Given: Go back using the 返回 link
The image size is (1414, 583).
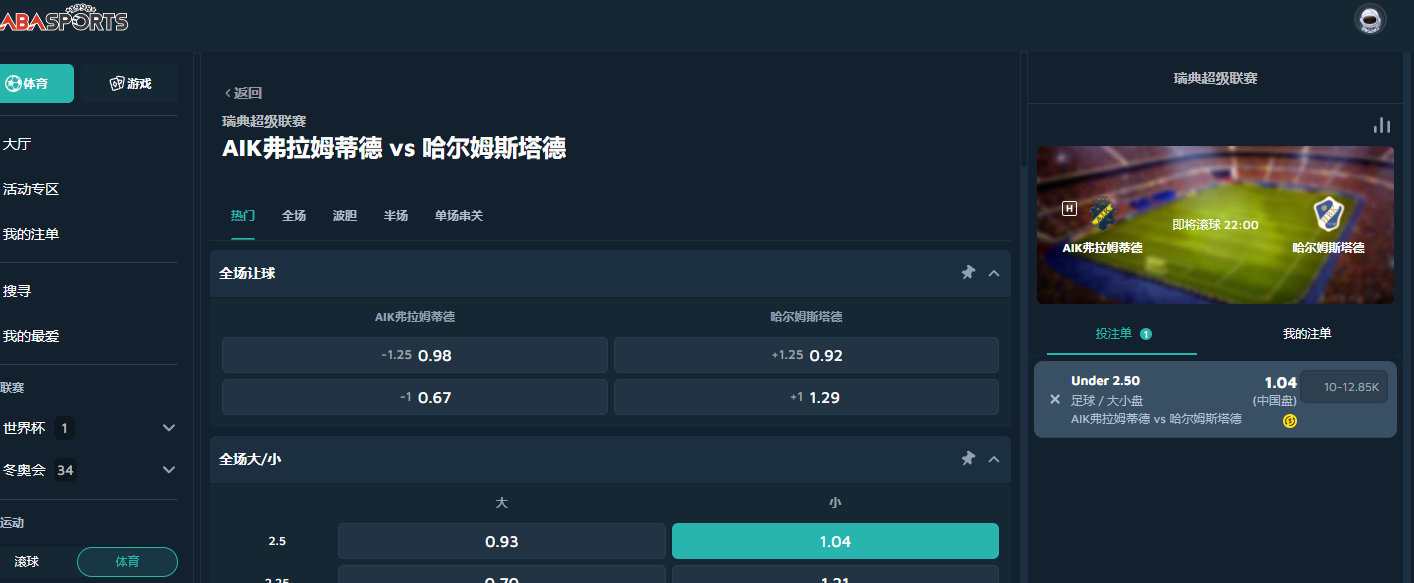Looking at the screenshot, I should (x=243, y=93).
